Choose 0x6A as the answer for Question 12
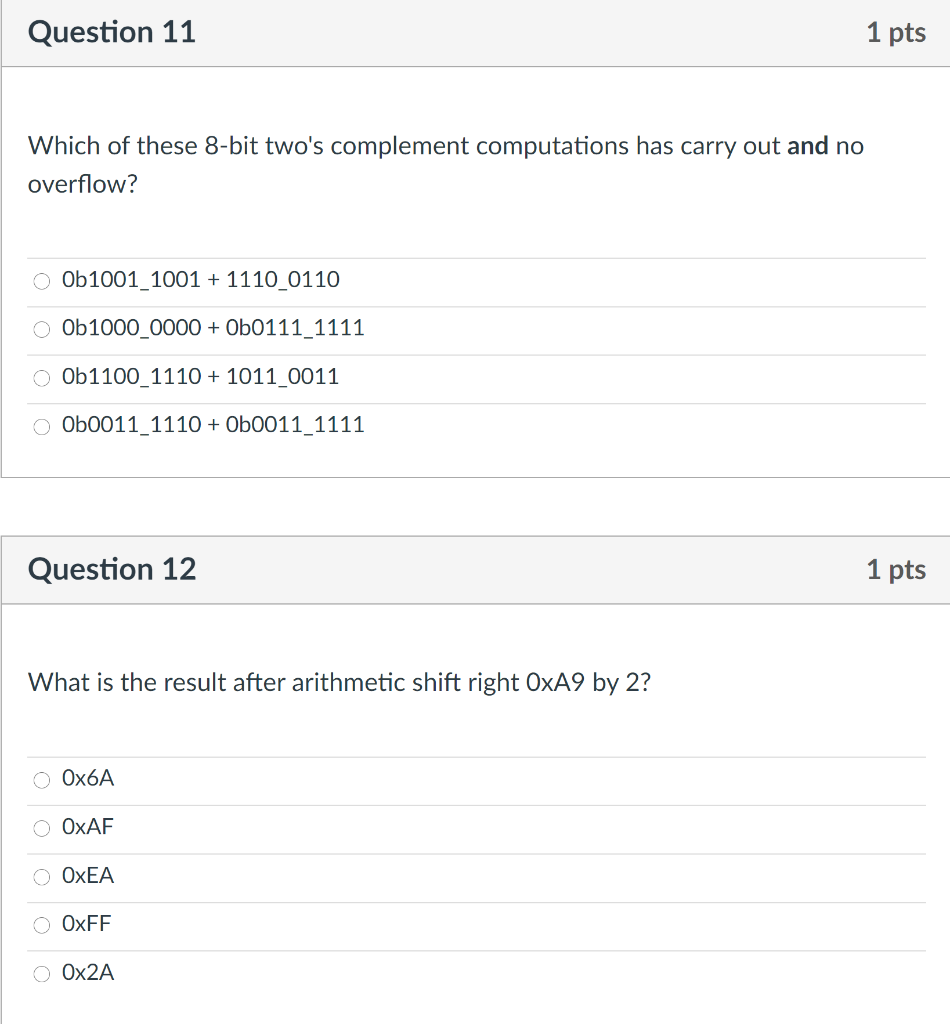The height and width of the screenshot is (1024, 950). coord(41,780)
